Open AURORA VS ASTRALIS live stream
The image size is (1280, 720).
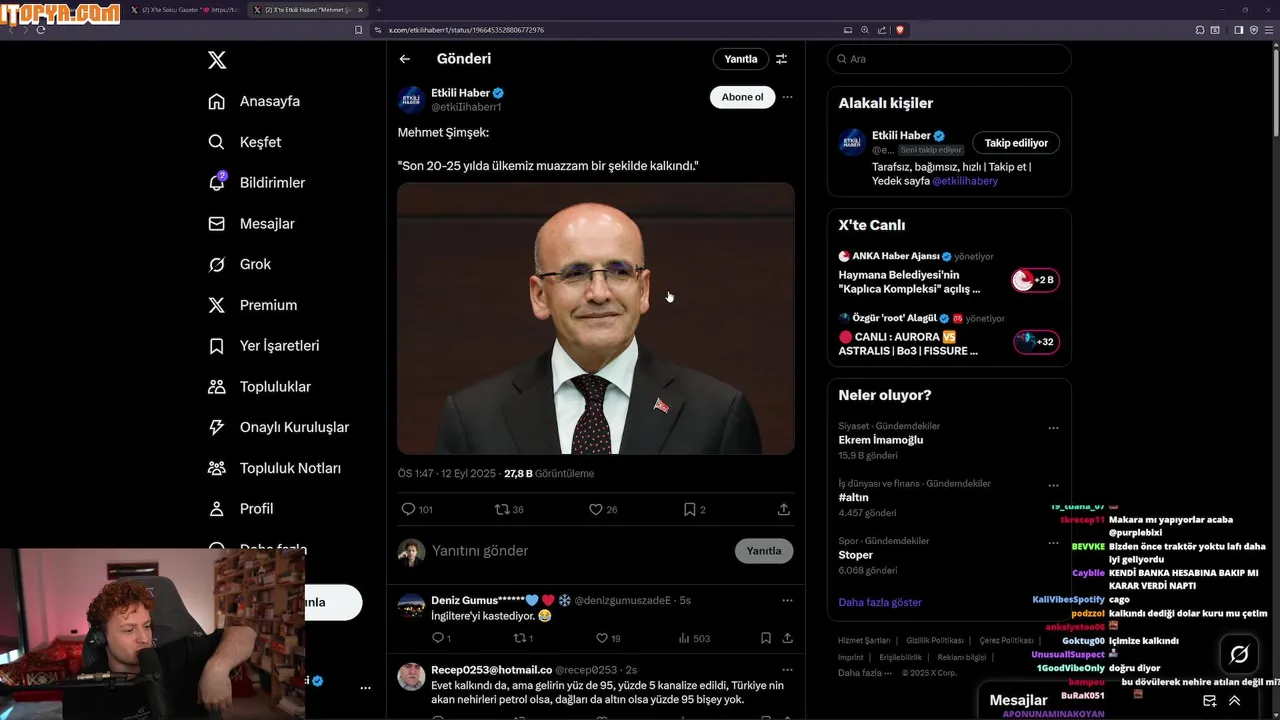[949, 337]
